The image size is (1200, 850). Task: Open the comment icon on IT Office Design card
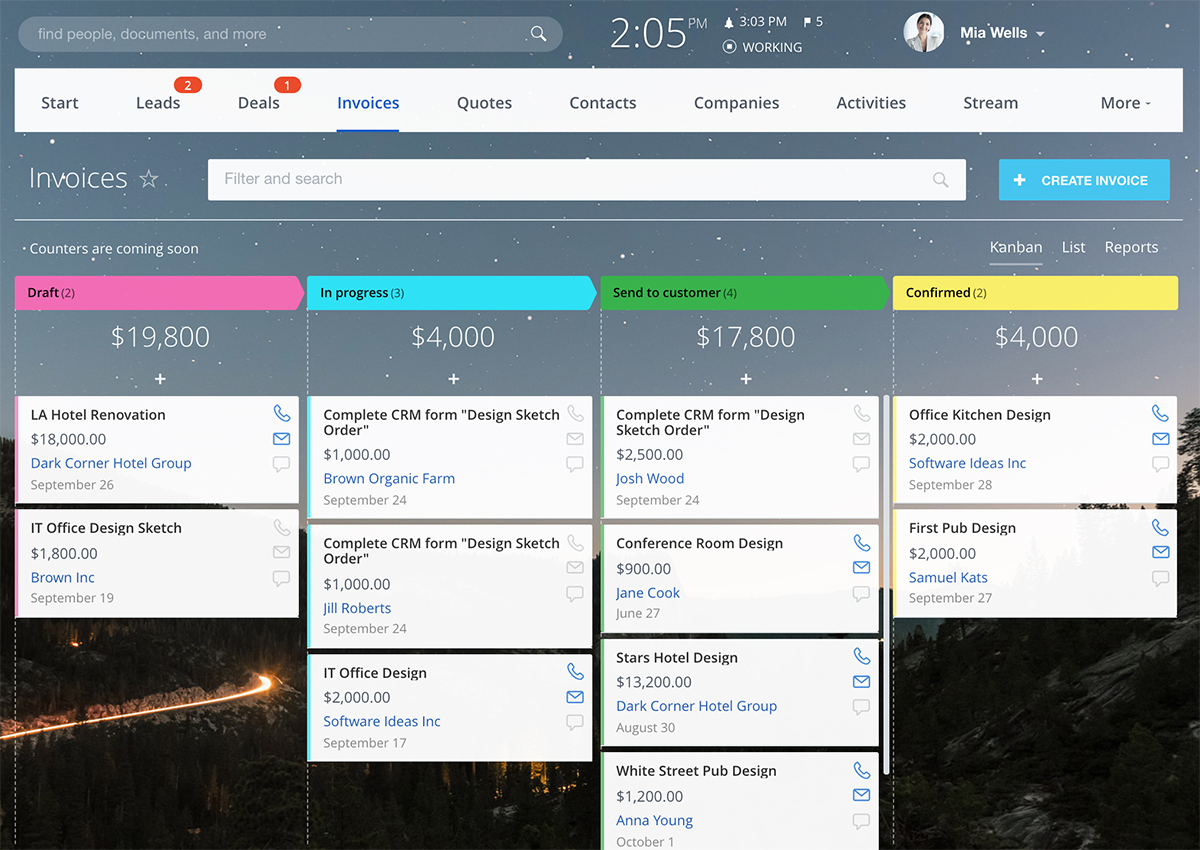575,722
